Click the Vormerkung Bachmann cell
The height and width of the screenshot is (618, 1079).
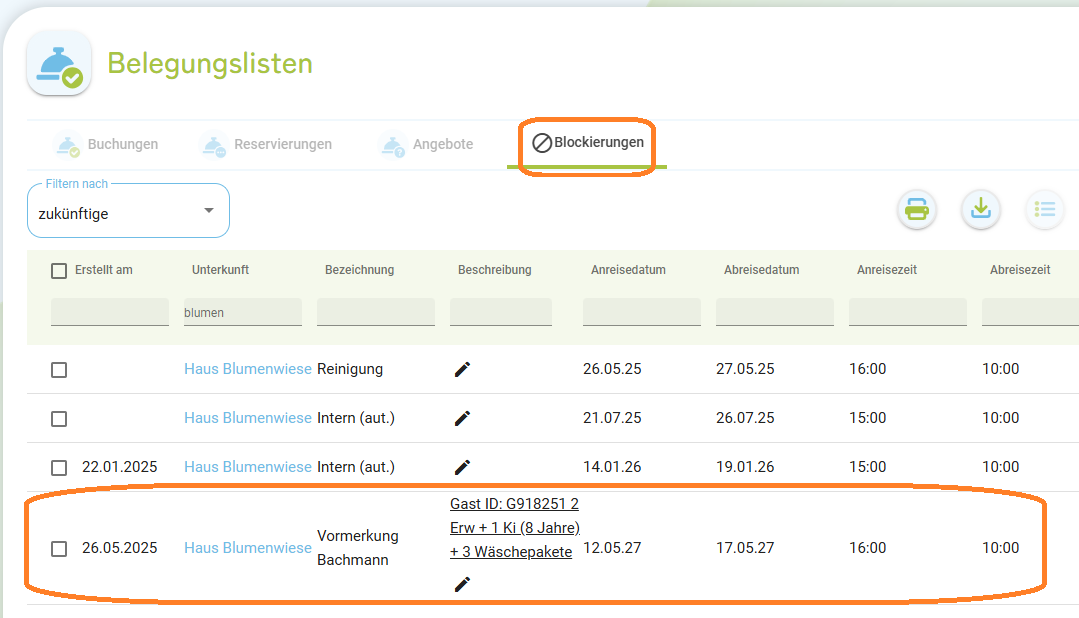(358, 548)
